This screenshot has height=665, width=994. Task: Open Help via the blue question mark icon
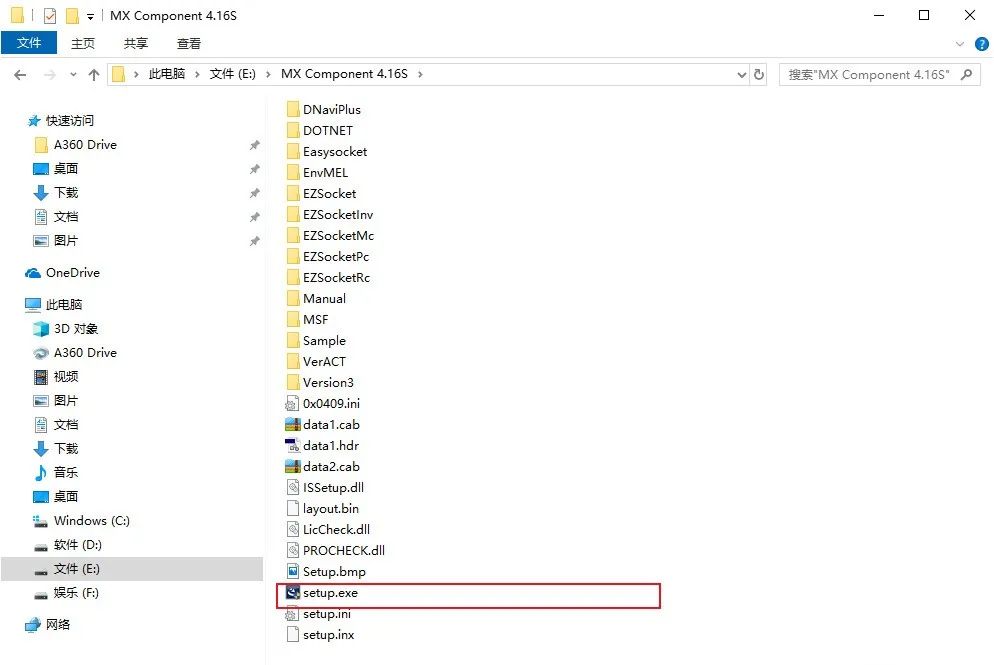(x=981, y=43)
